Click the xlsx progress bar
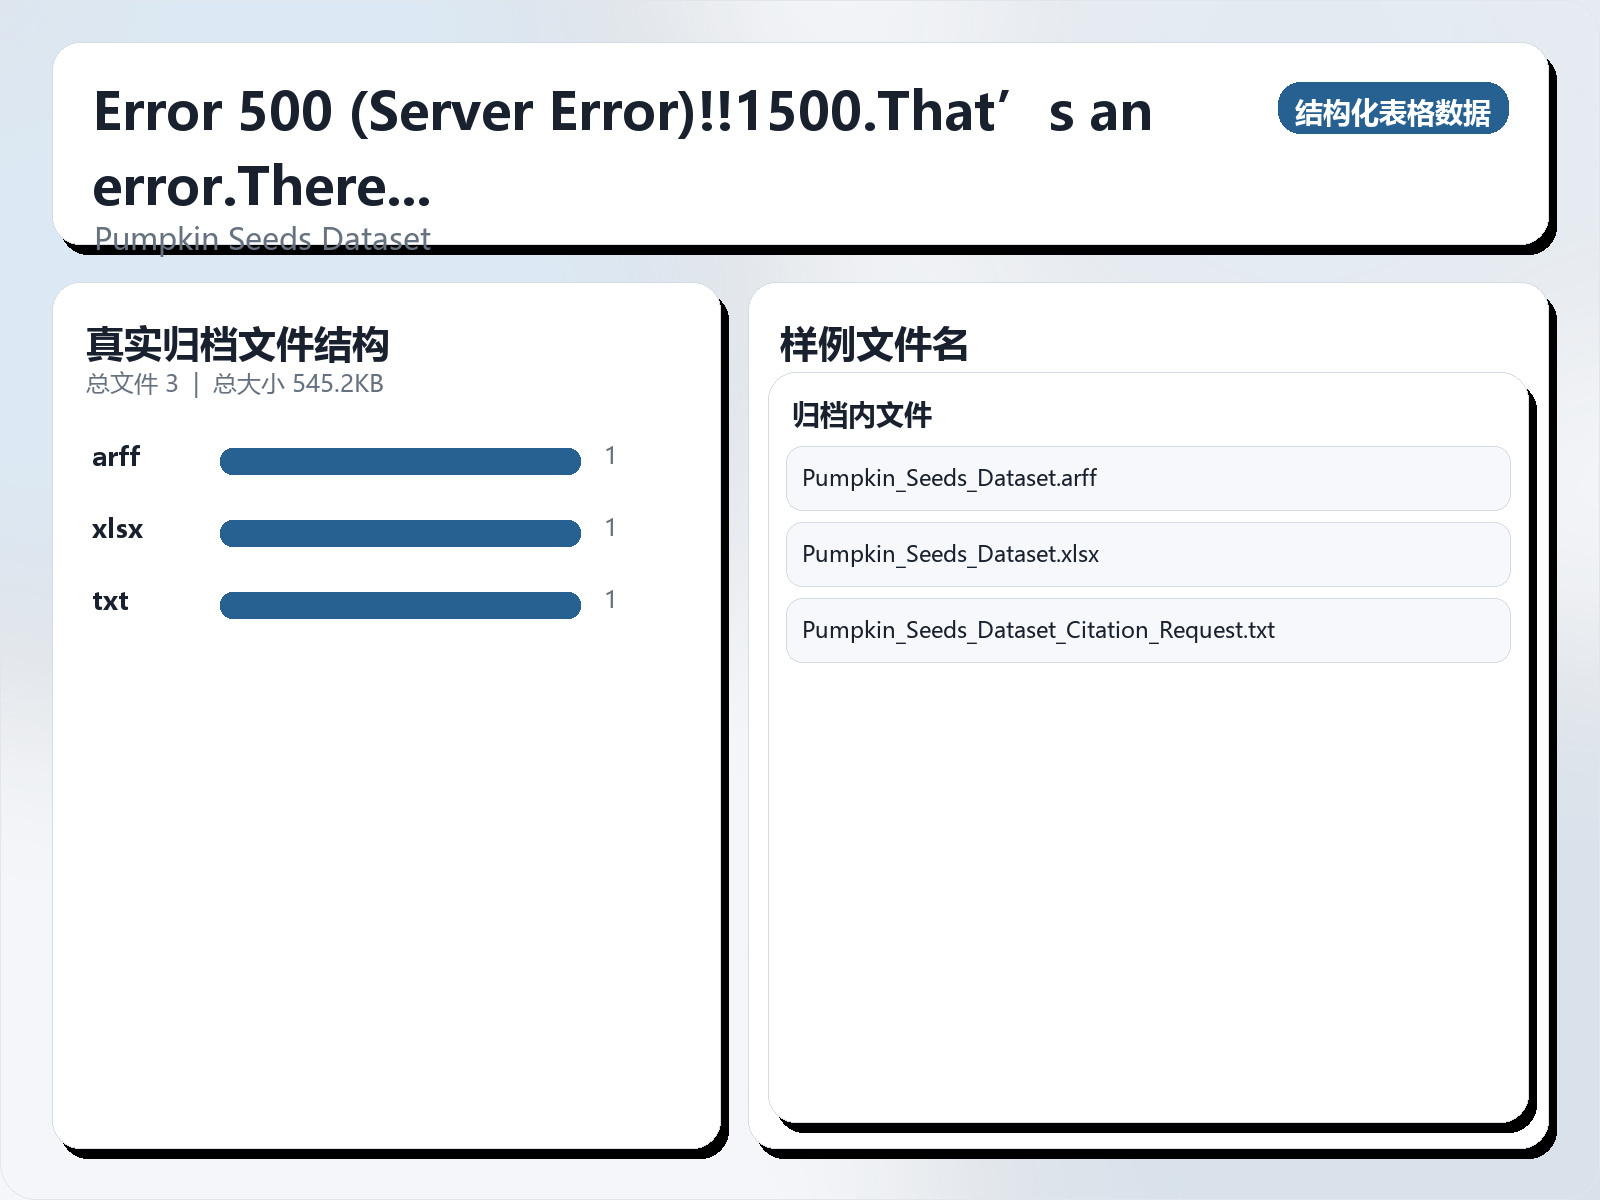1600x1200 pixels. [x=400, y=533]
